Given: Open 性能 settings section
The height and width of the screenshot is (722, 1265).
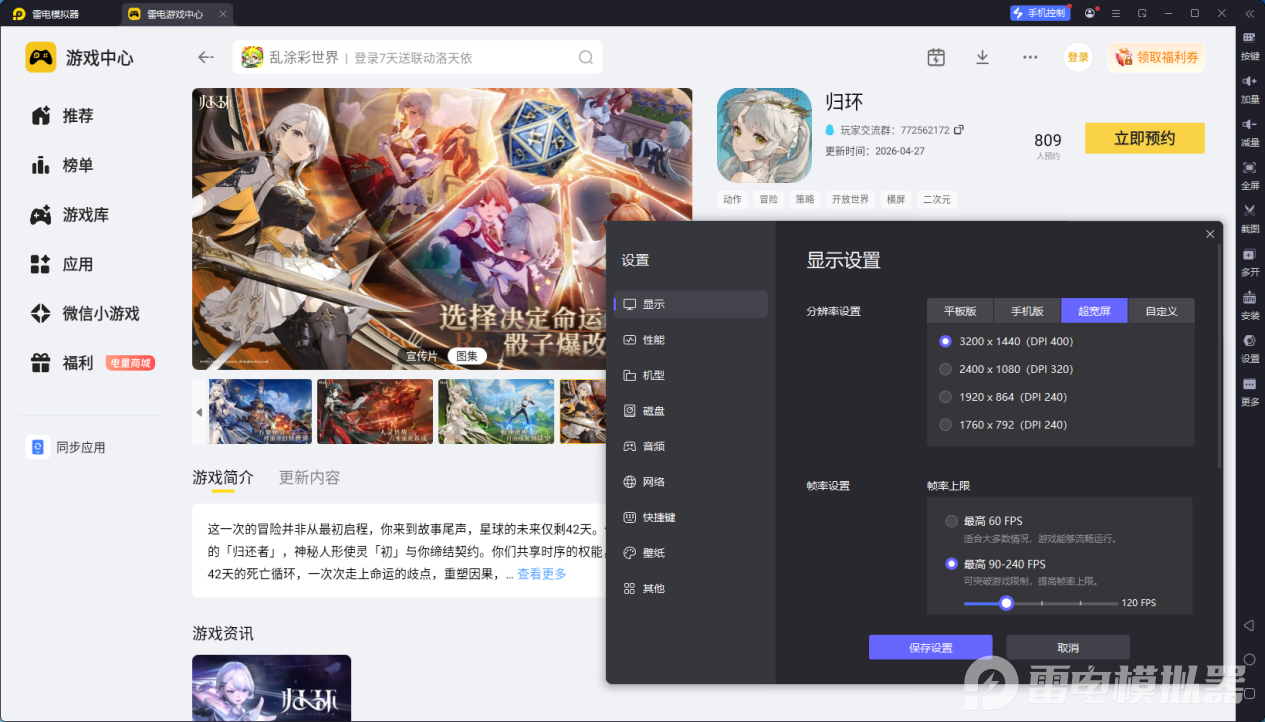Looking at the screenshot, I should 691,340.
